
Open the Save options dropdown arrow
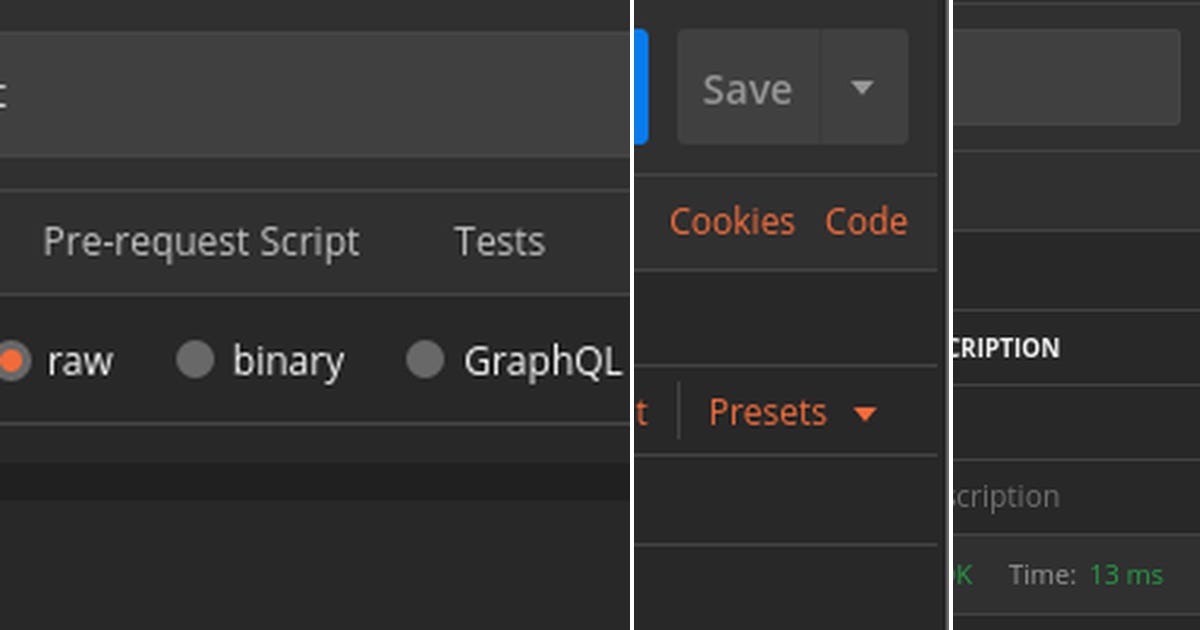point(862,88)
